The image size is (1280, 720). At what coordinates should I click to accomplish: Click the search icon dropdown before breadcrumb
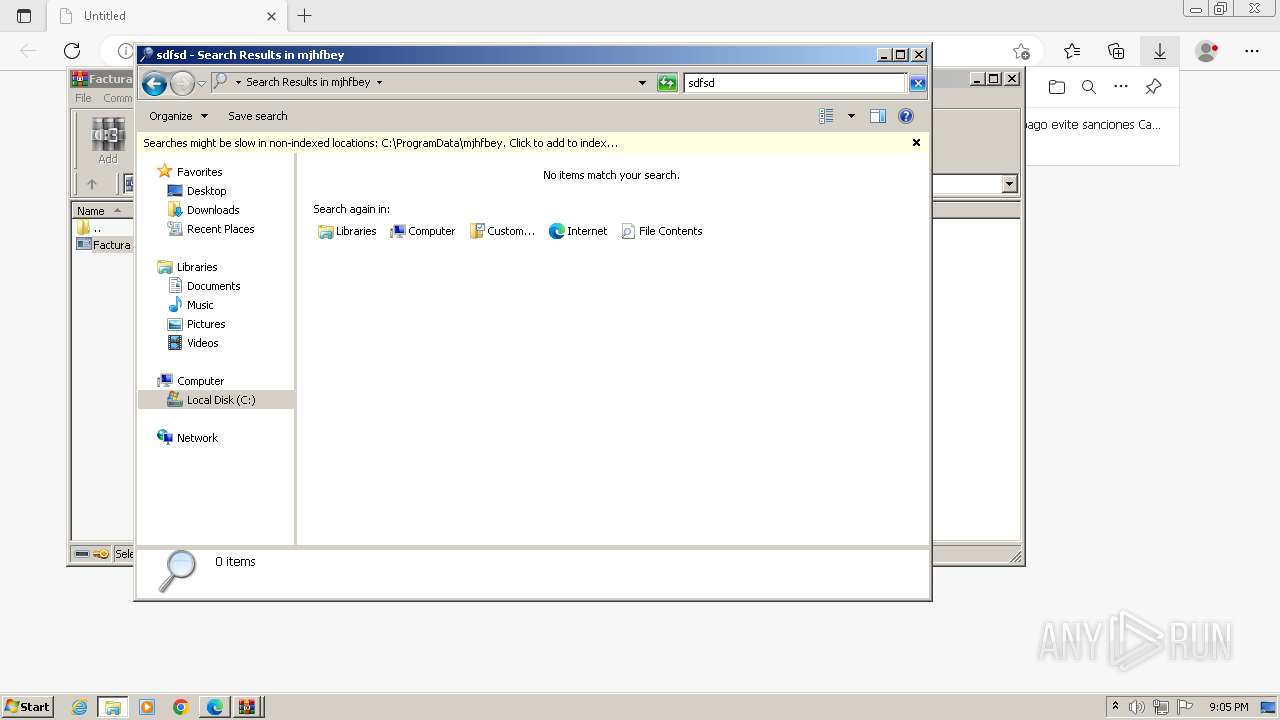pyautogui.click(x=238, y=83)
